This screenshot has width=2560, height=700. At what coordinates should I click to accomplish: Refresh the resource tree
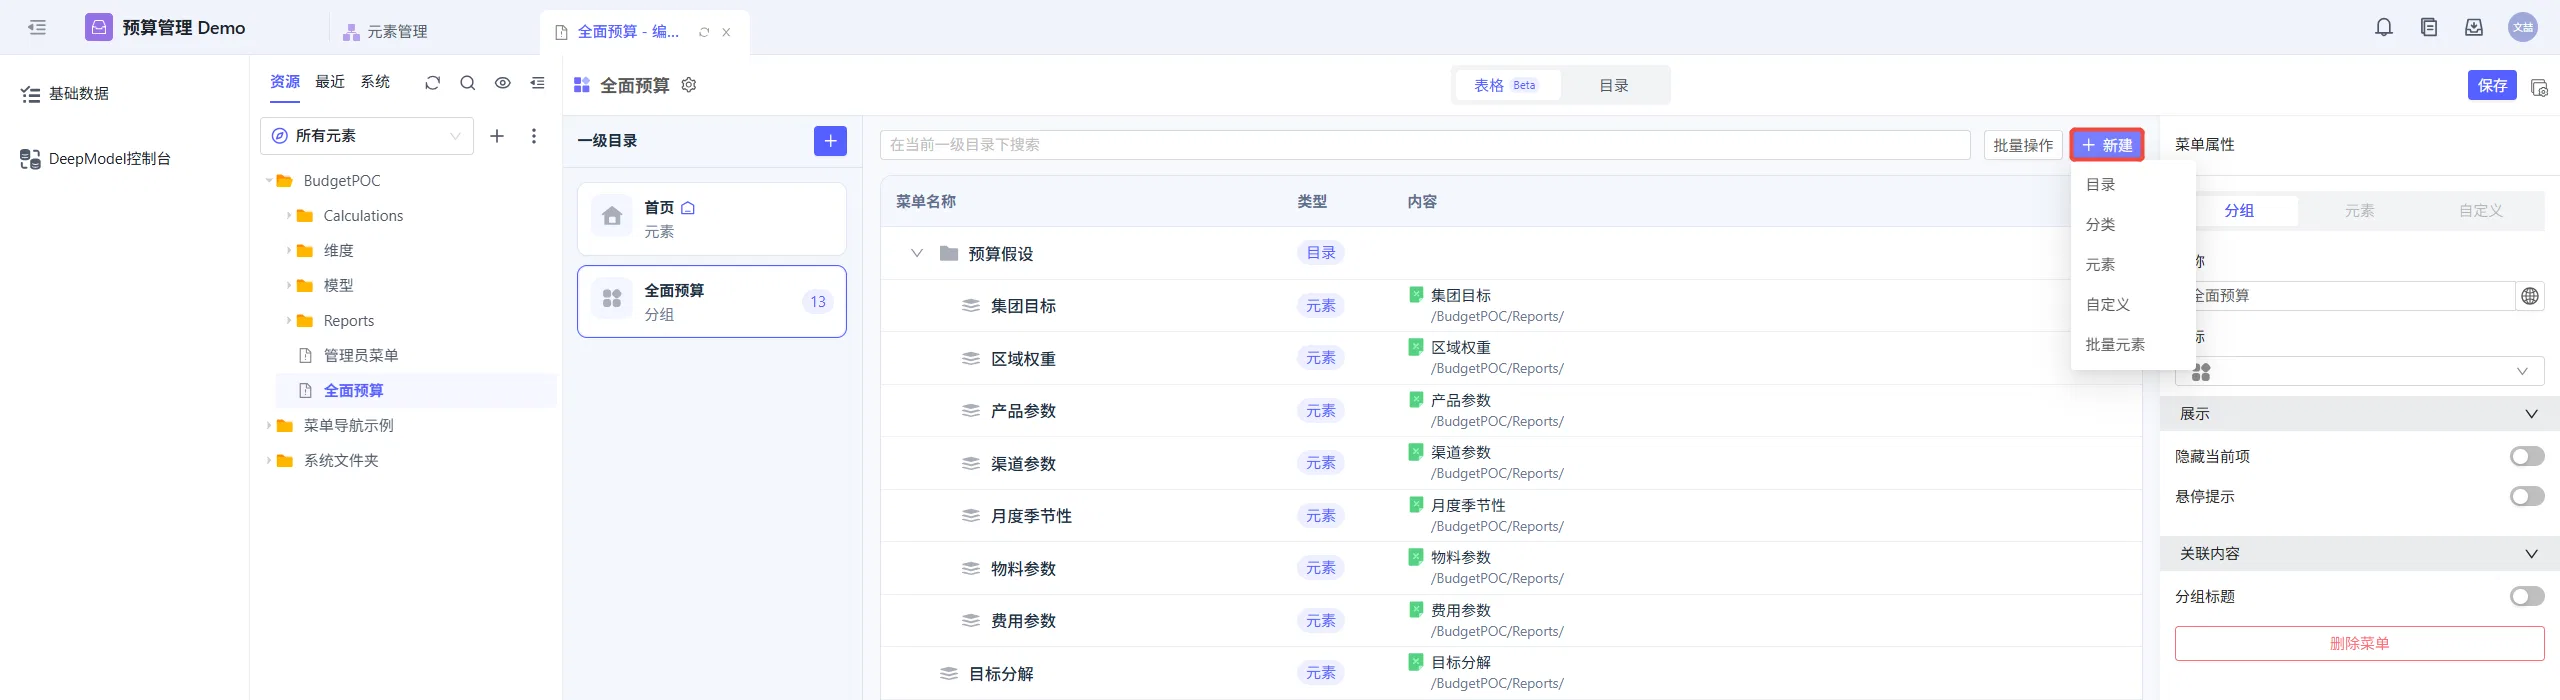click(432, 83)
